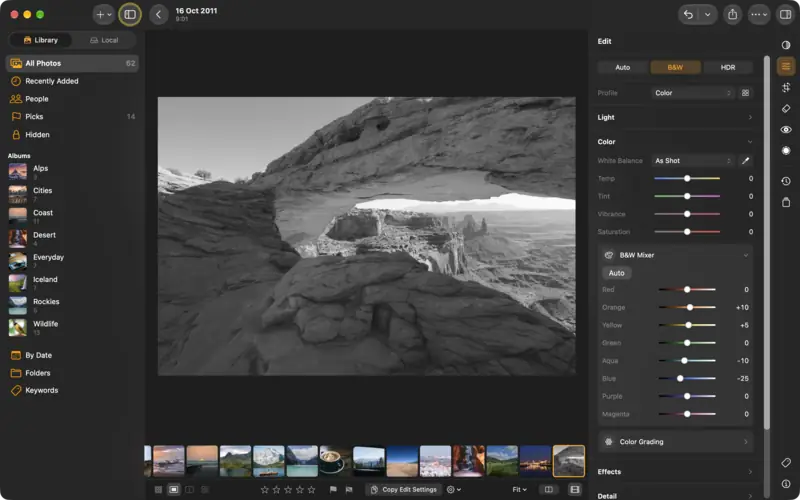Click the B&W Mixer Auto button
Screen dimensions: 800x500
coord(616,273)
